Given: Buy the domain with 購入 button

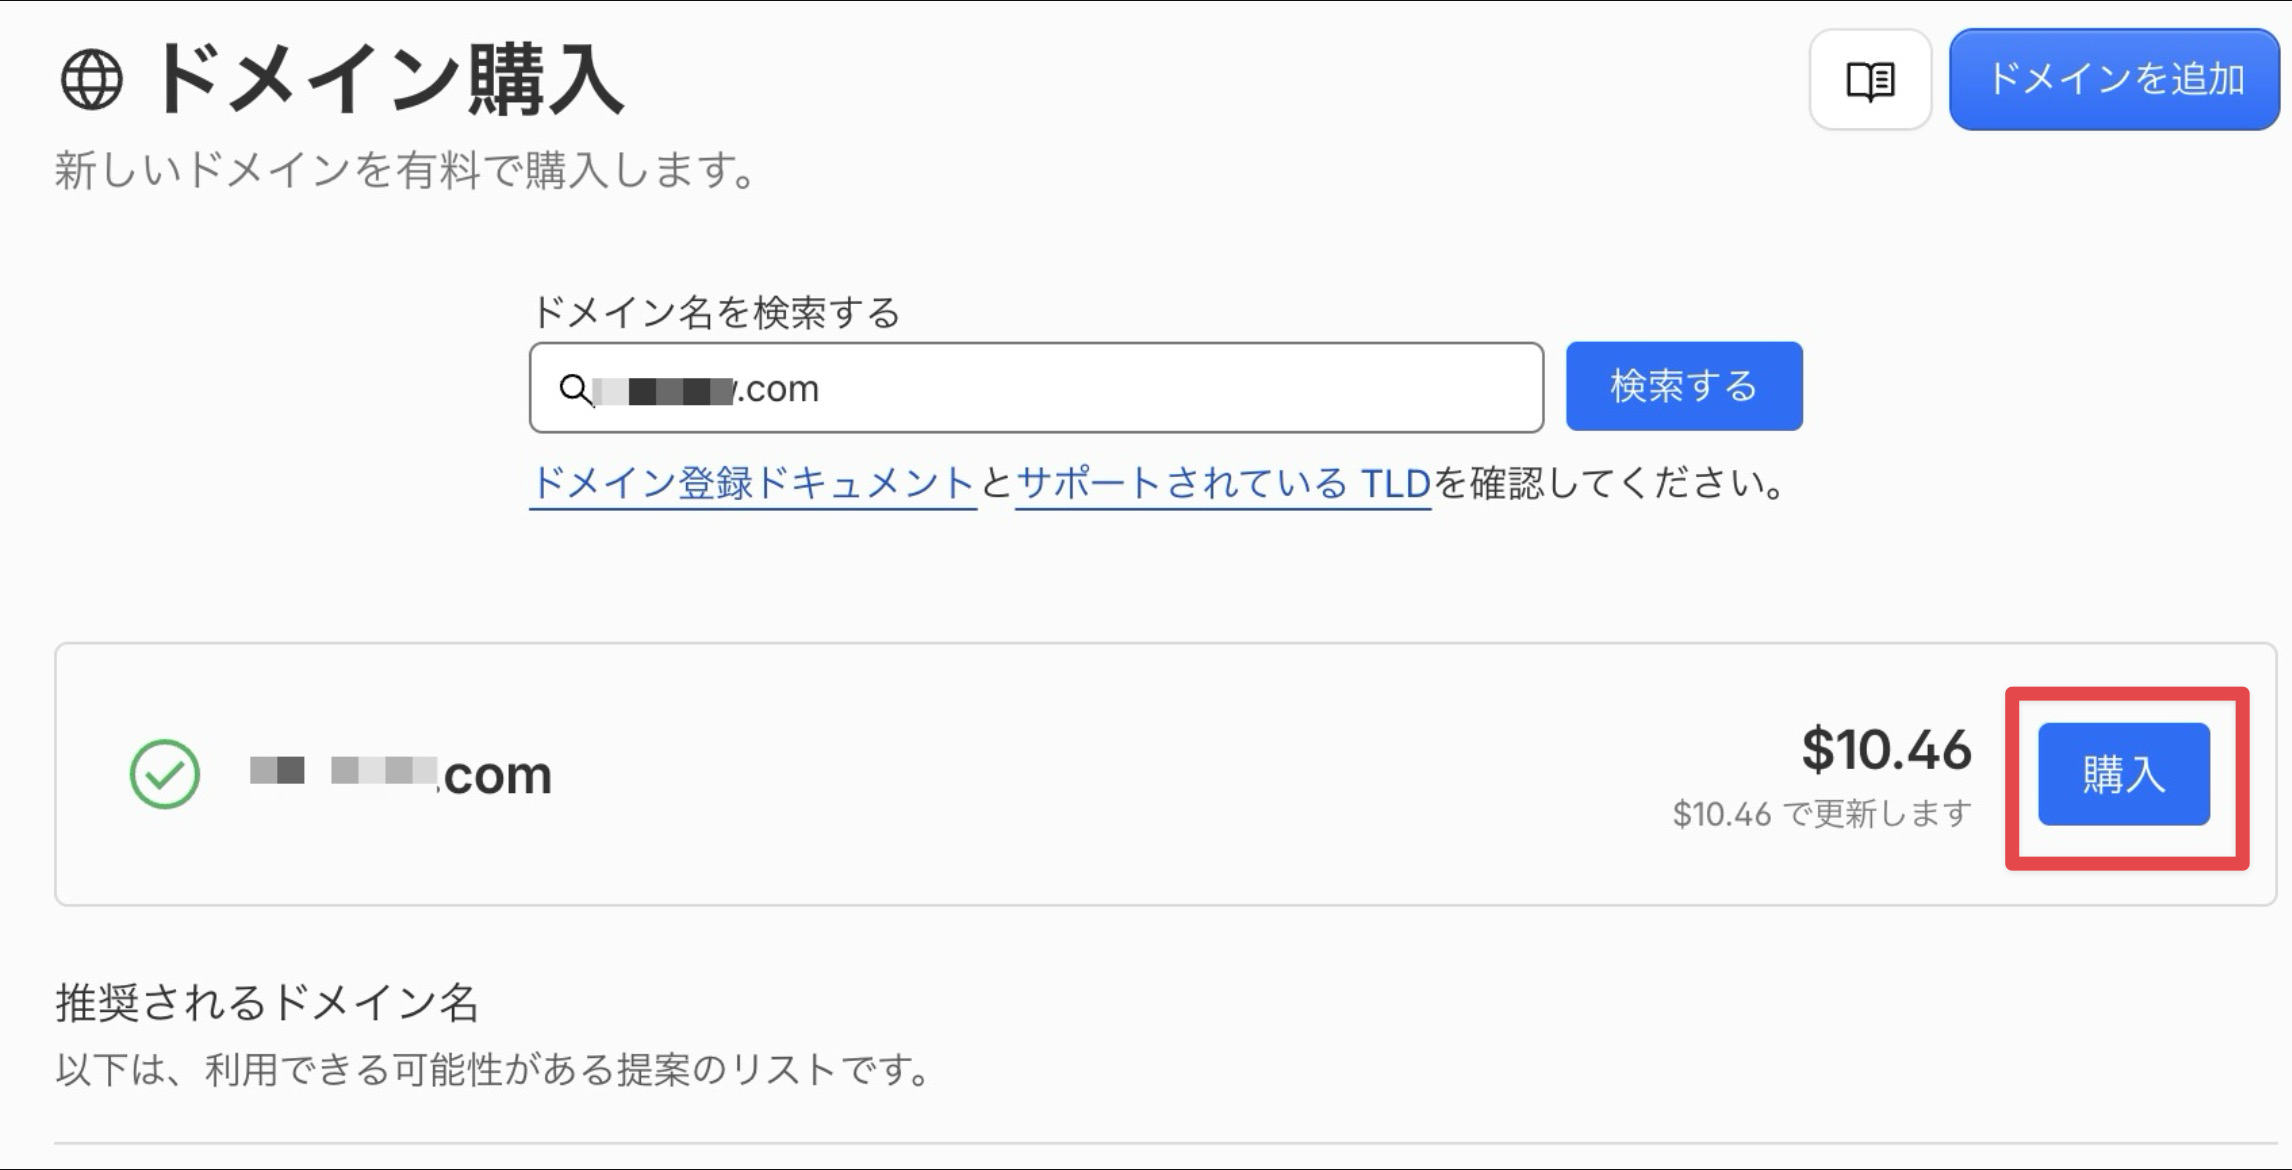Looking at the screenshot, I should 2124,774.
